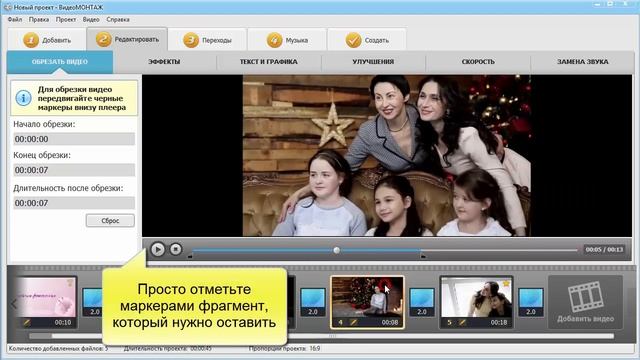Screen dimensions: 640x360
Task: Click the Пропорции проекта 16:9 status text
Action: pos(284,349)
